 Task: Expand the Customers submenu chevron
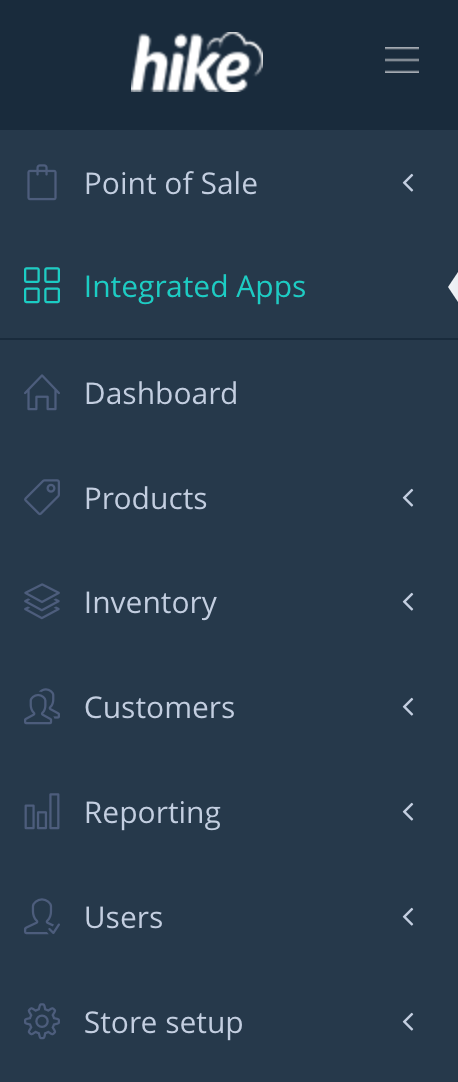tap(408, 707)
